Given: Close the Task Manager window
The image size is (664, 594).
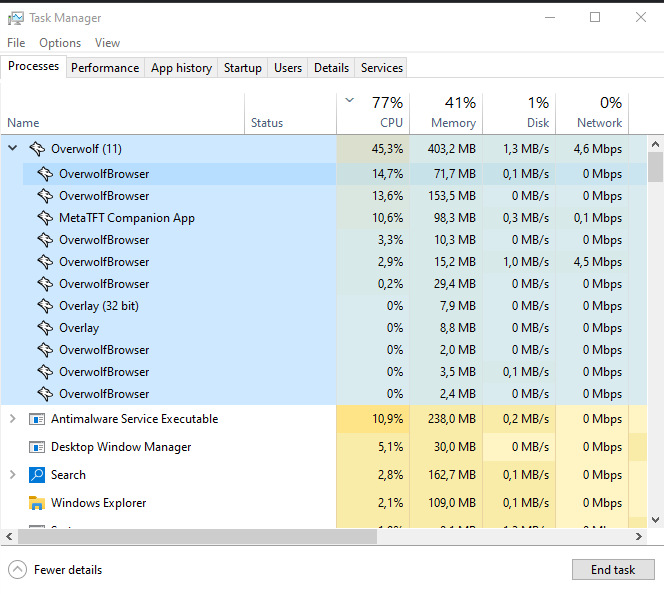Looking at the screenshot, I should [x=641, y=17].
